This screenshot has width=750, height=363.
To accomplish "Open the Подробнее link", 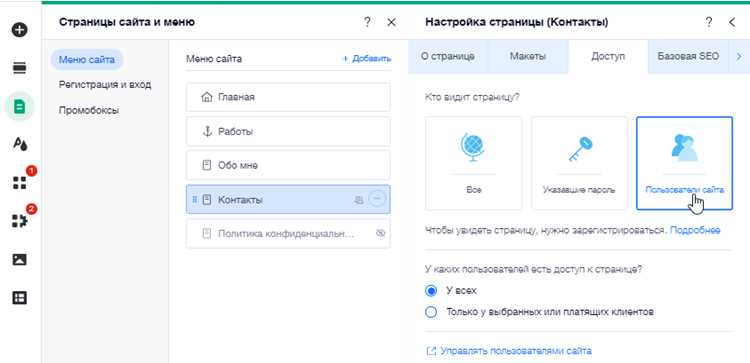I will click(695, 231).
